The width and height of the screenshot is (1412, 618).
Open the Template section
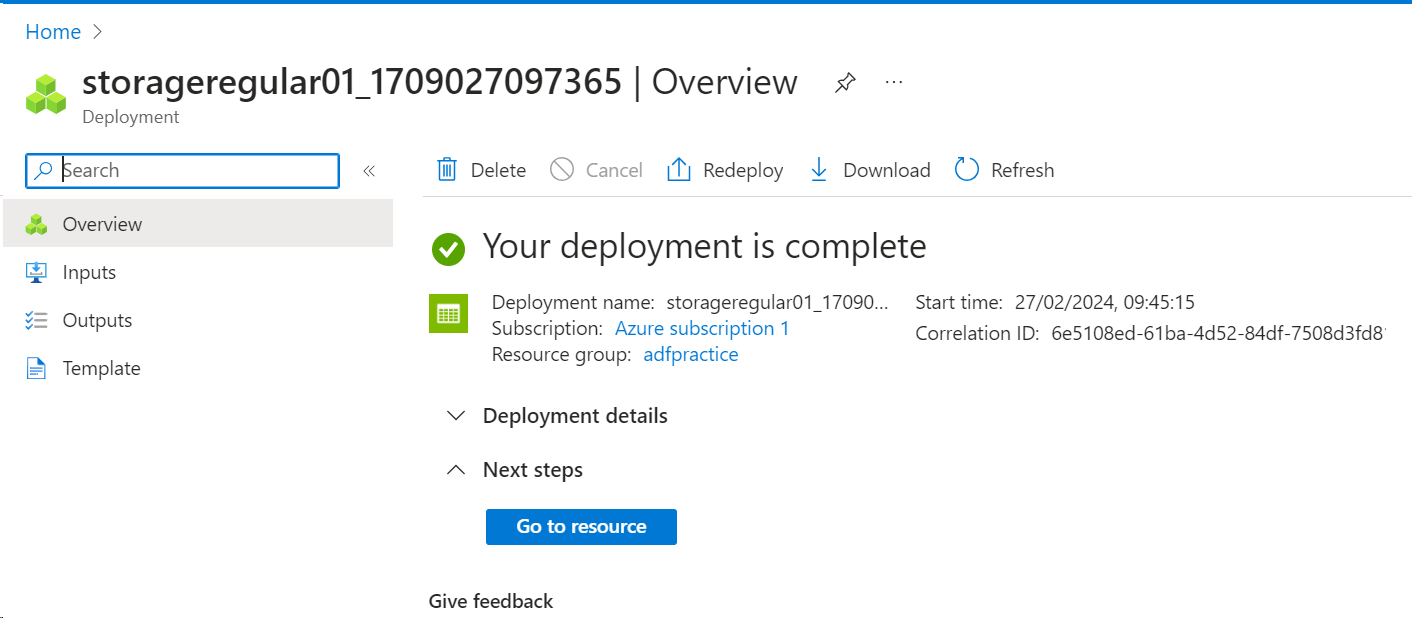101,368
